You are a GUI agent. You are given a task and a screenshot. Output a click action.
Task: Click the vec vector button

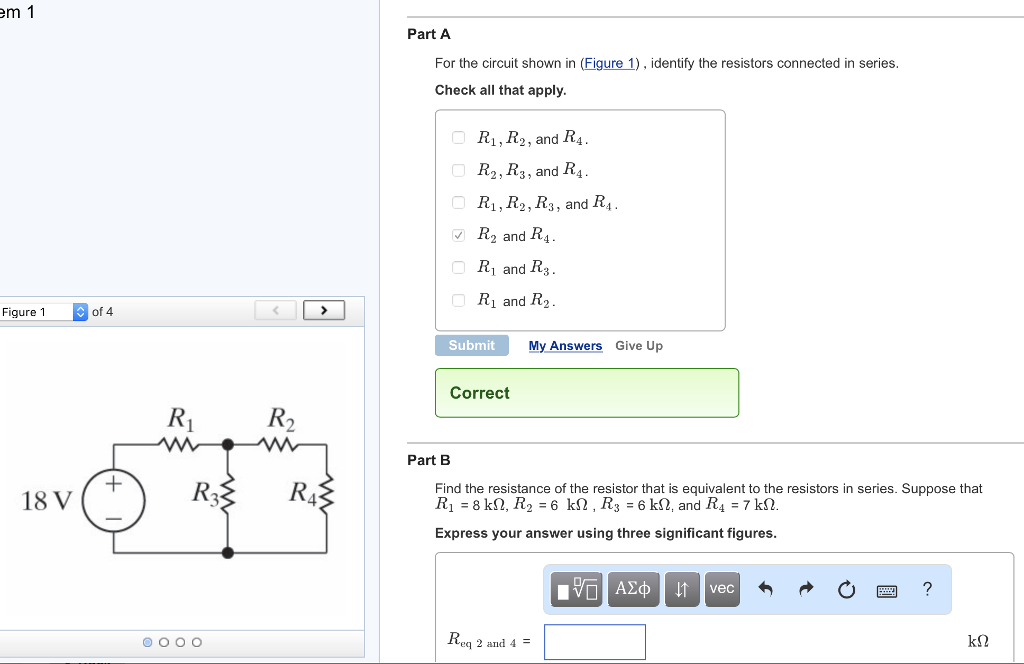coord(722,589)
